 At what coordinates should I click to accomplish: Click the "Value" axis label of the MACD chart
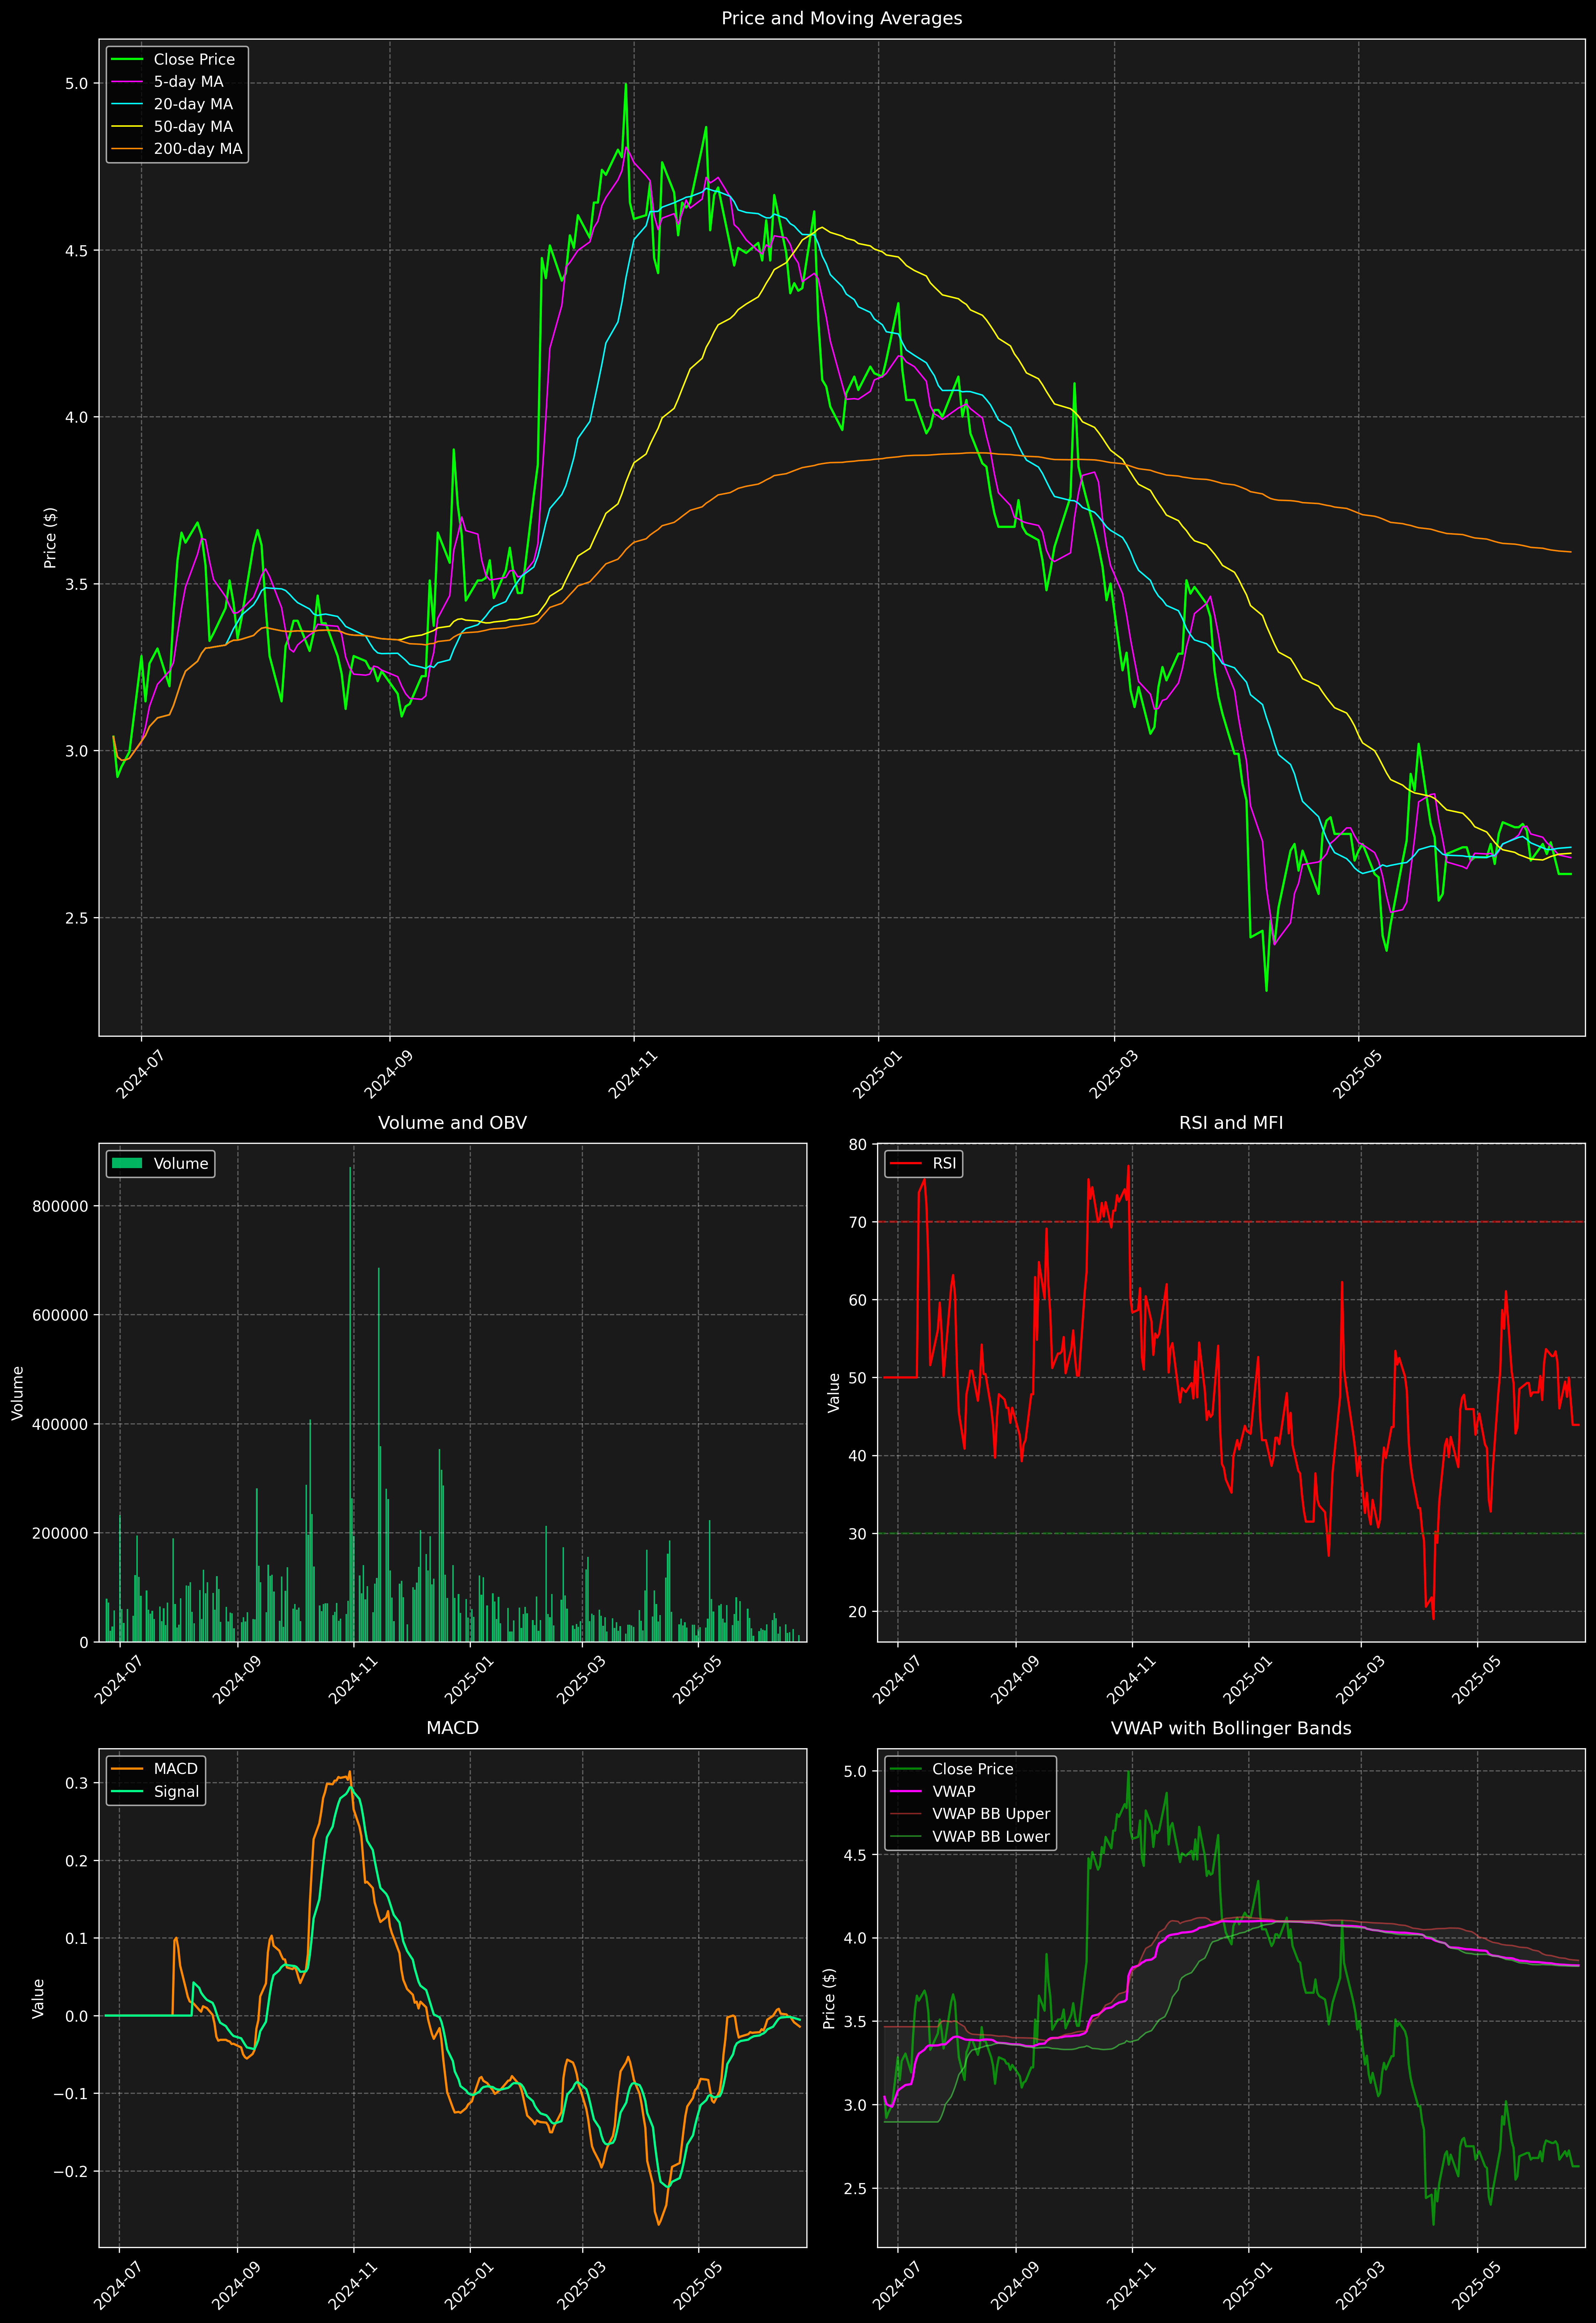pyautogui.click(x=38, y=1998)
